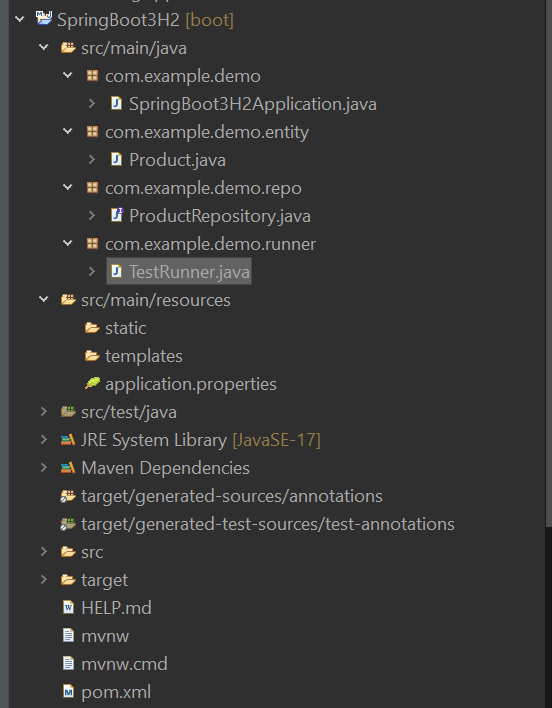Click the JRE System Library icon
This screenshot has width=552, height=708.
(68, 440)
